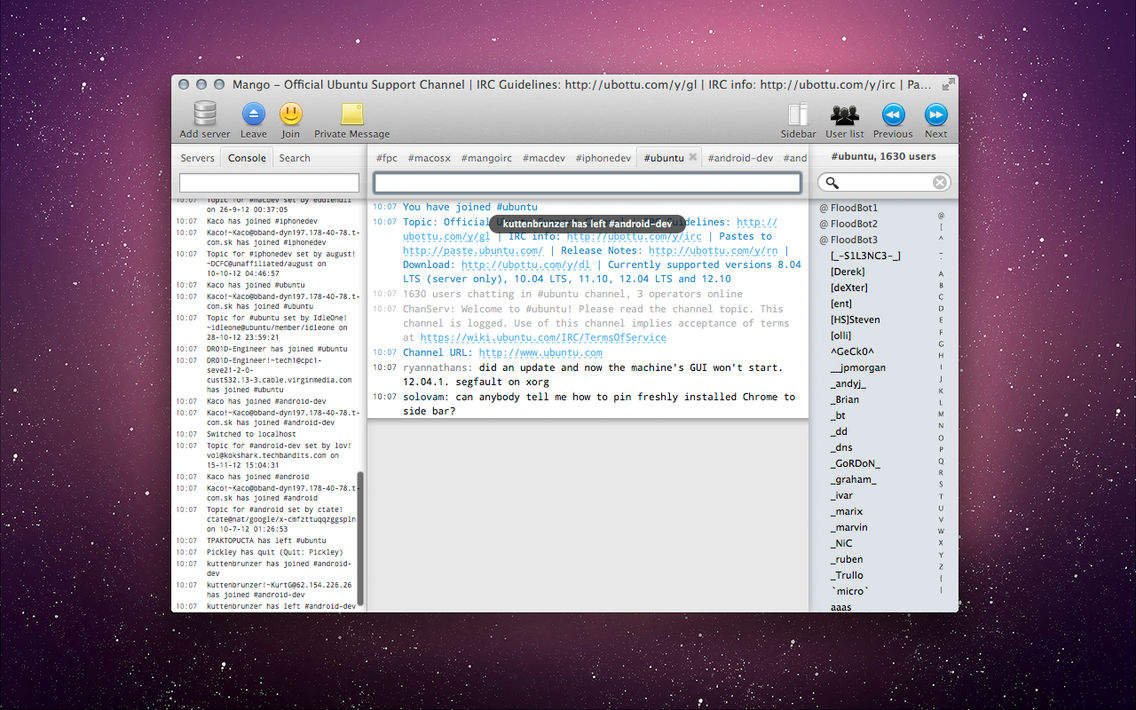Open the ubottu.com/y/rn release notes link
Viewport: 1136px width, 710px height.
713,251
